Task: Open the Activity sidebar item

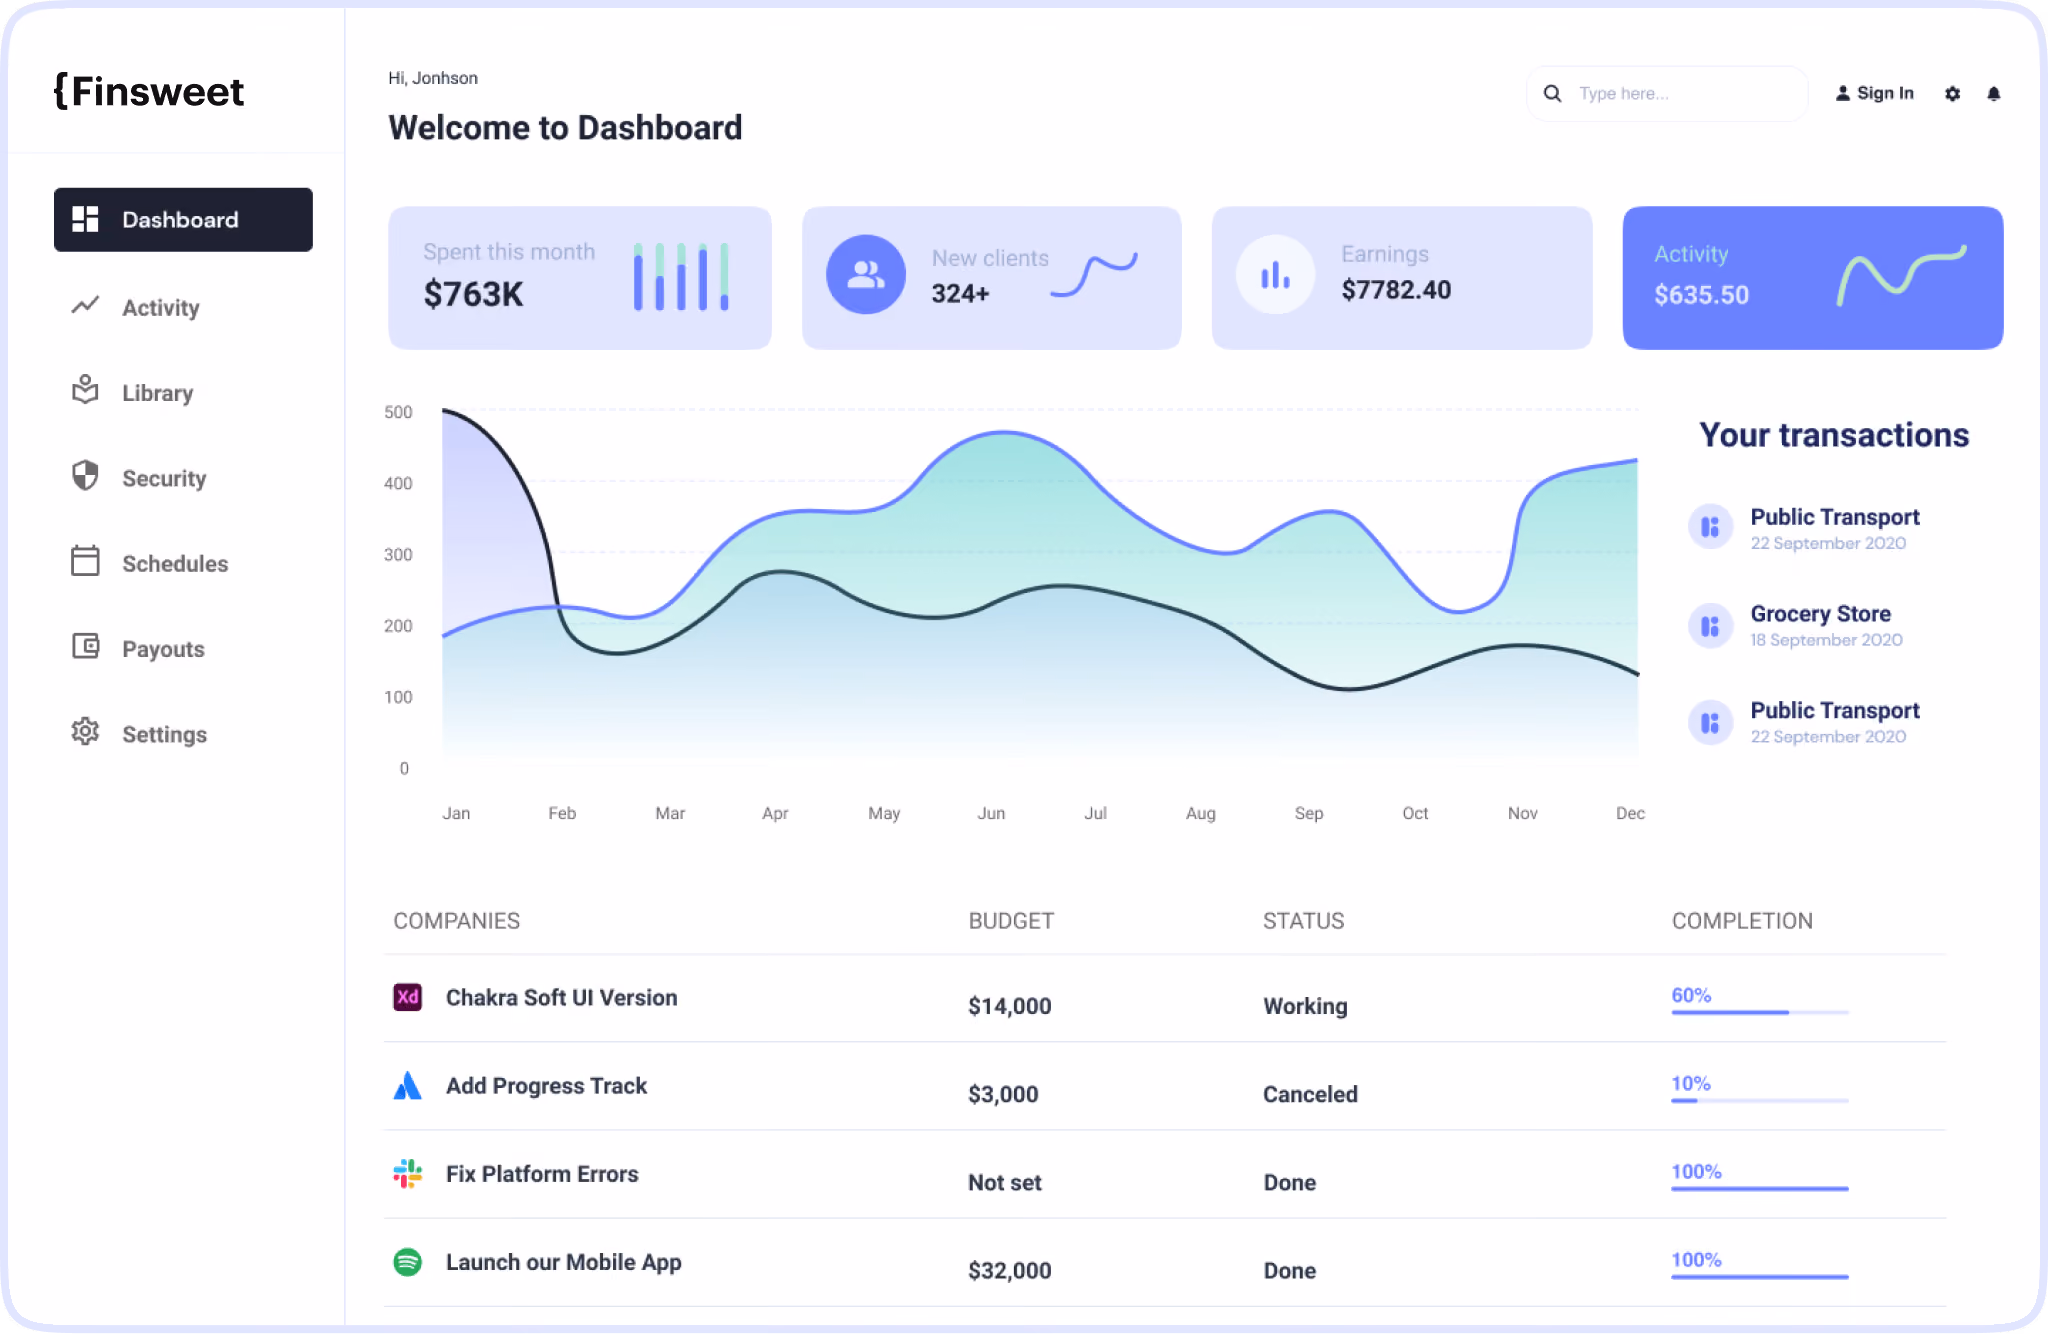Action: pyautogui.click(x=160, y=307)
